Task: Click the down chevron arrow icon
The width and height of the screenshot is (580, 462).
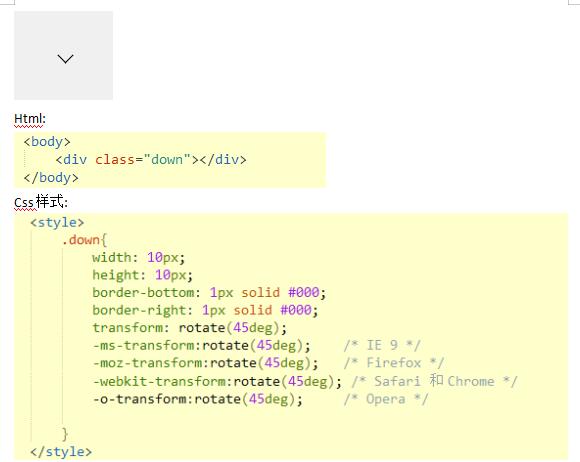Action: (x=65, y=58)
